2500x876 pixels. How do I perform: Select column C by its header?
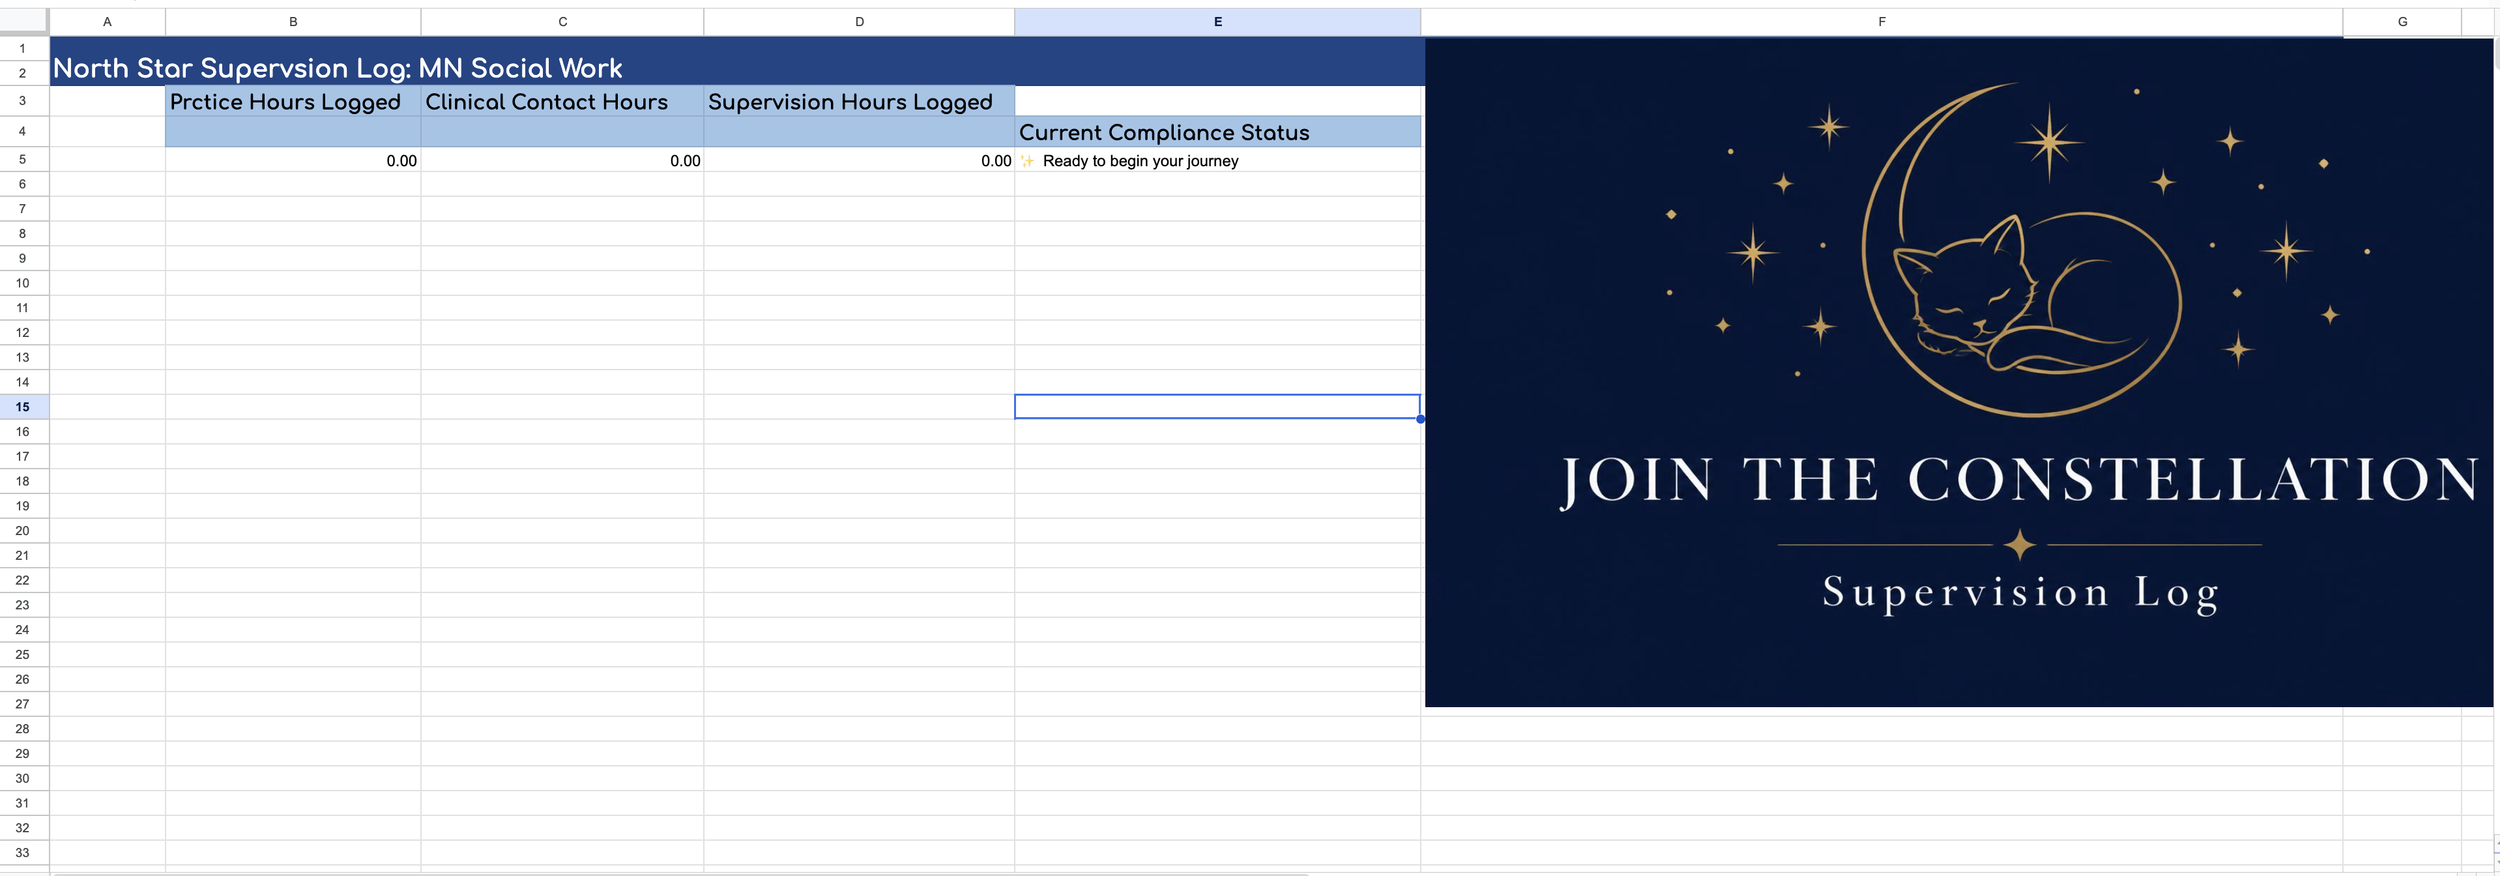(x=563, y=22)
